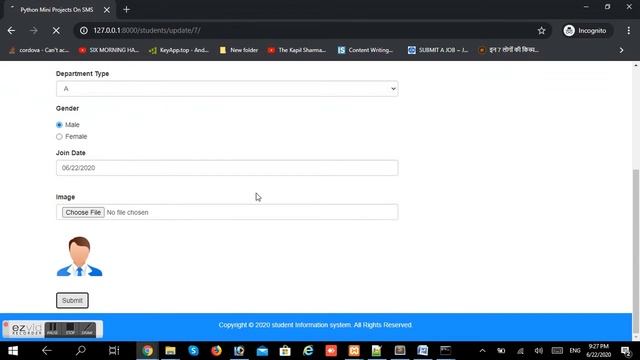Open The Kapil Sharma bookmark
Viewport: 640px width, 360px height.
coord(297,50)
